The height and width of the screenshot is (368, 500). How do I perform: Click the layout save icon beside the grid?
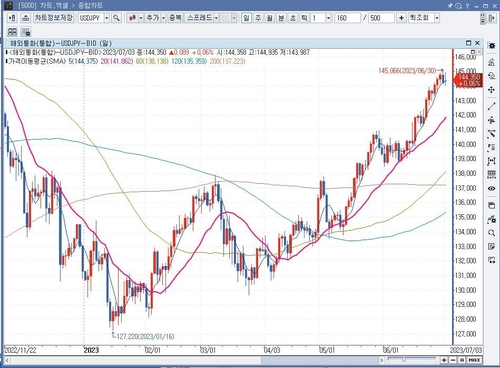click(x=26, y=32)
